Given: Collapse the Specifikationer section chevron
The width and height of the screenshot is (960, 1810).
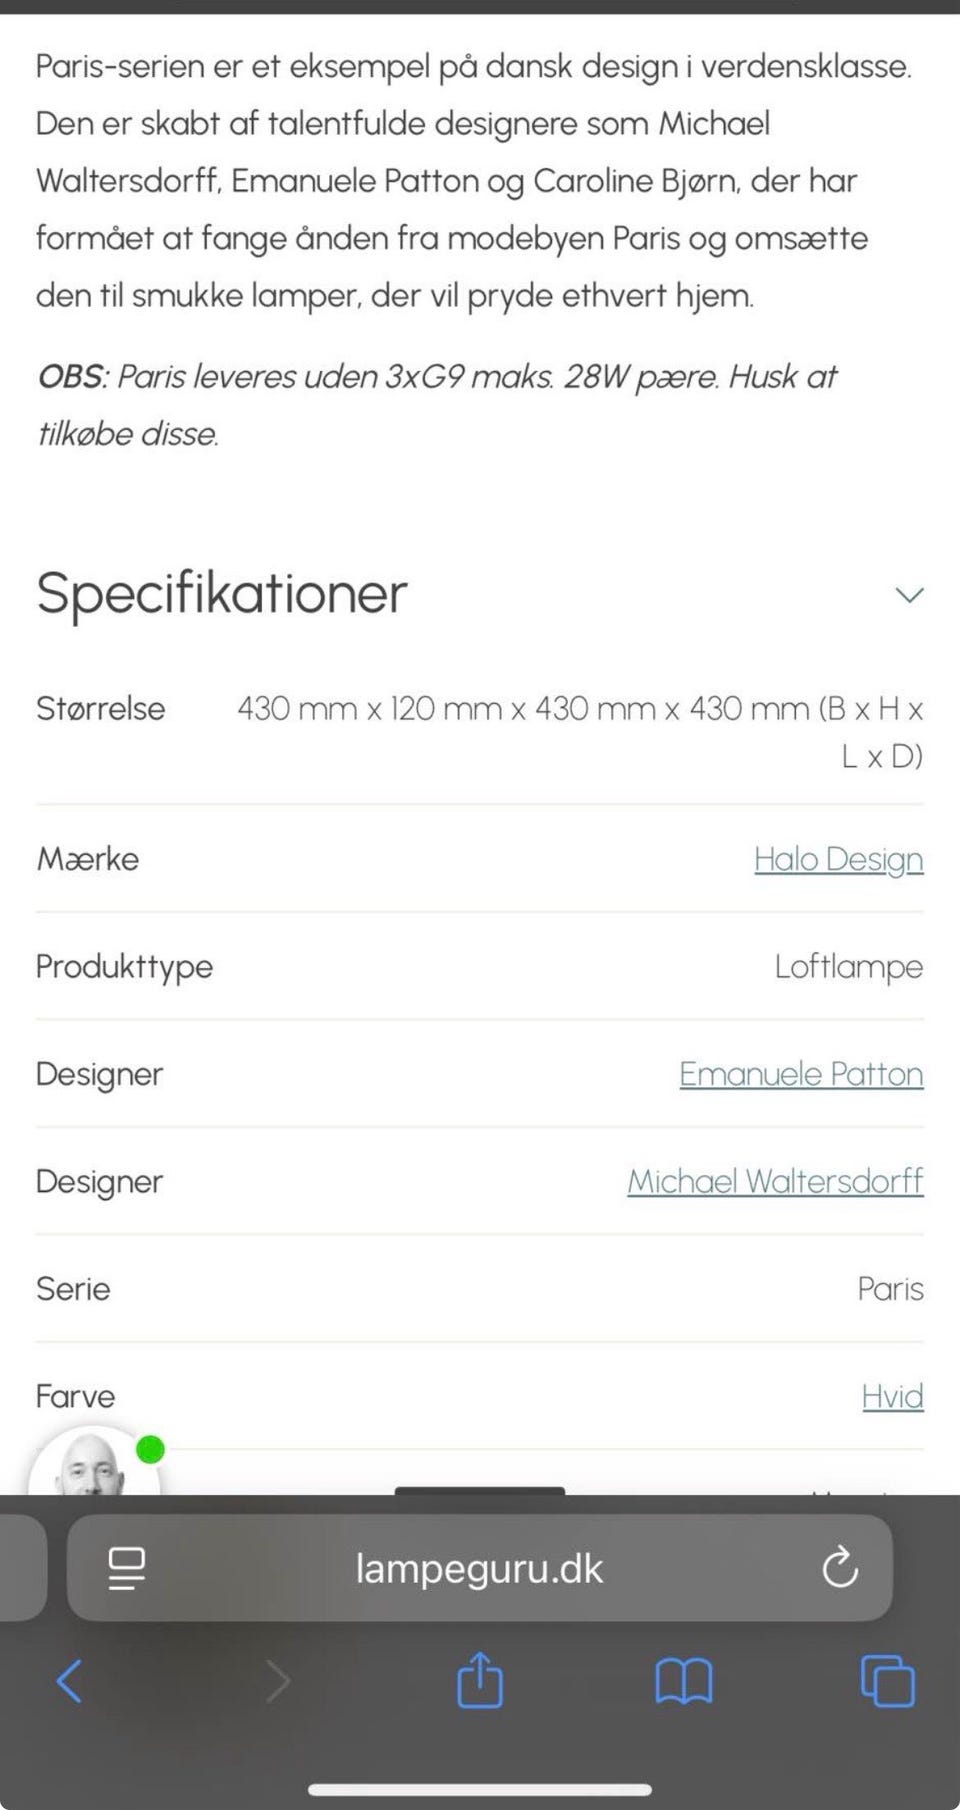Looking at the screenshot, I should tap(908, 595).
